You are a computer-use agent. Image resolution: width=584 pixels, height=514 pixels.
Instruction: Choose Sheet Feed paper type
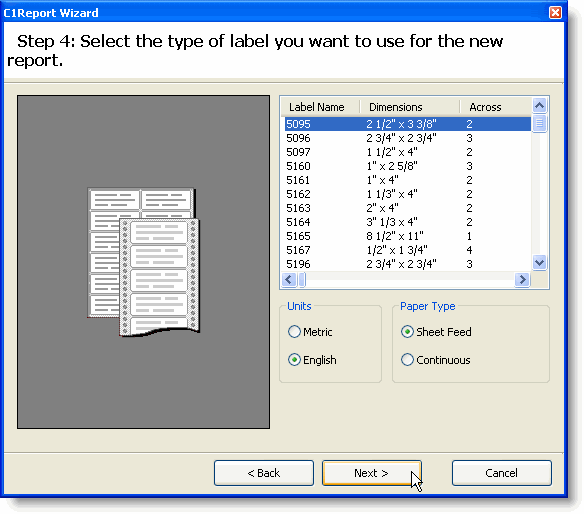pyautogui.click(x=436, y=331)
